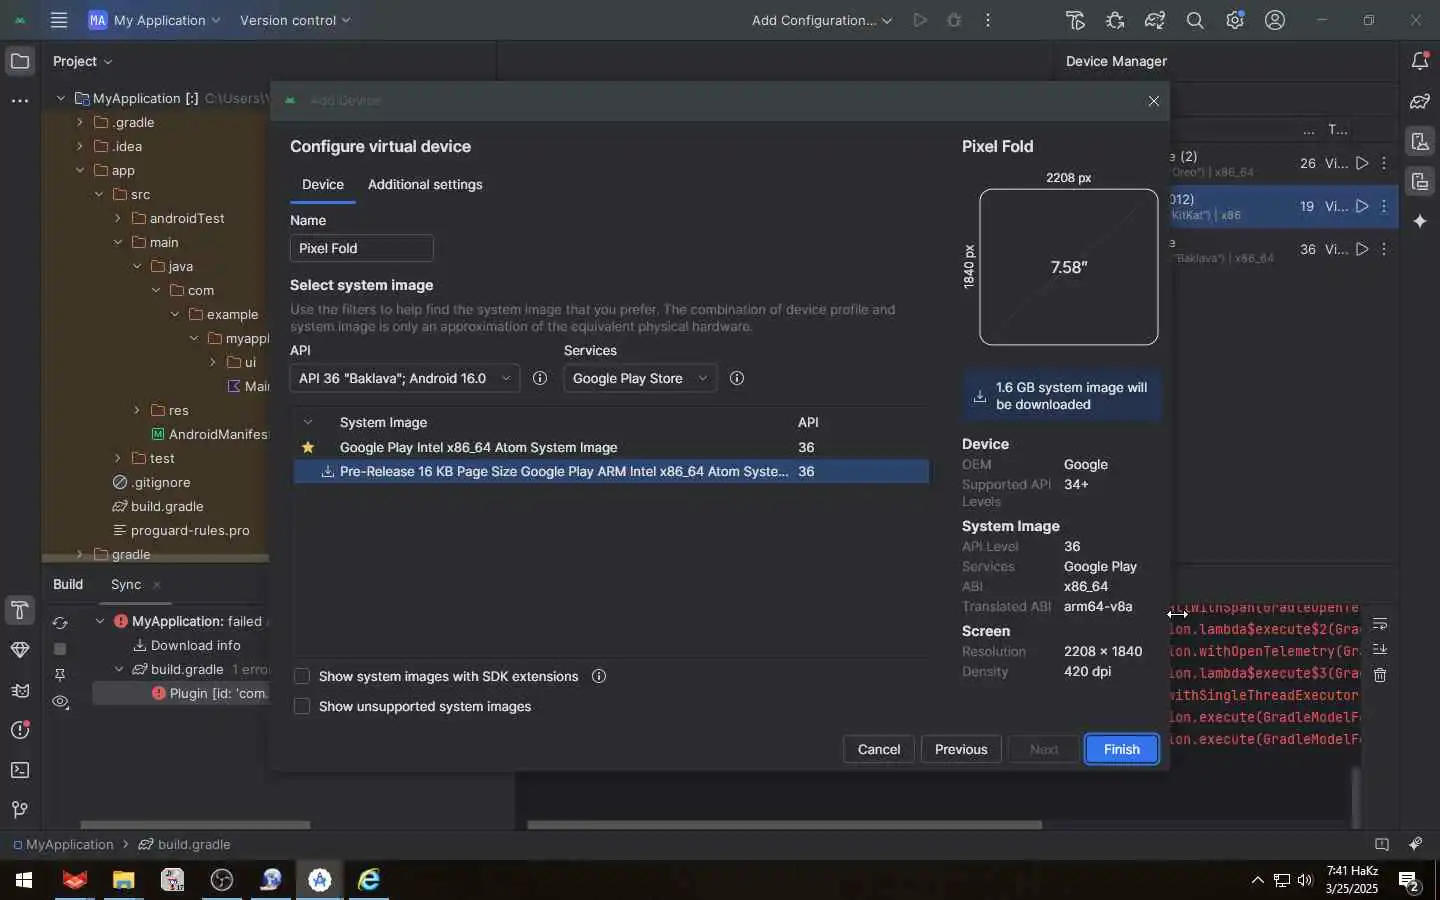Start the API 26 virtual device
Screen dimensions: 1440x900
(x=1362, y=163)
